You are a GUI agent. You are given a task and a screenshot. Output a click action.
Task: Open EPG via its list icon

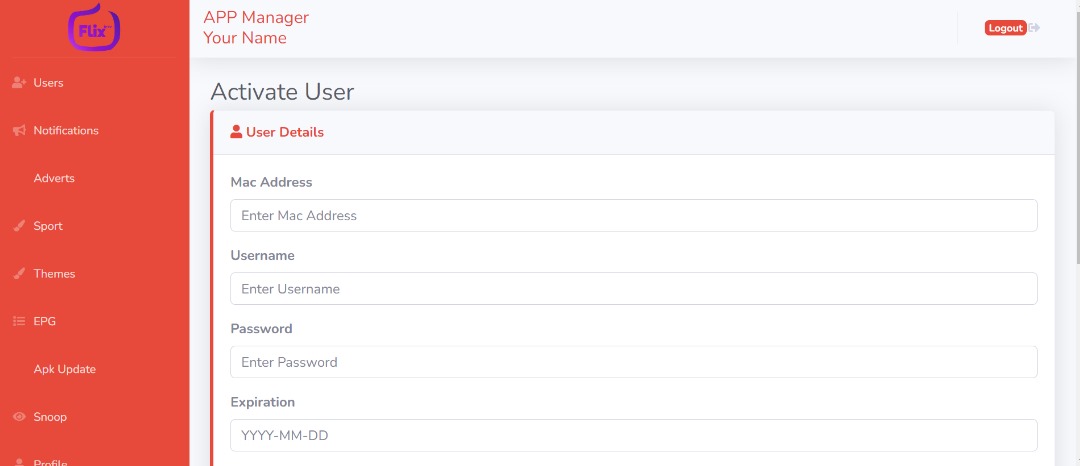pos(19,322)
